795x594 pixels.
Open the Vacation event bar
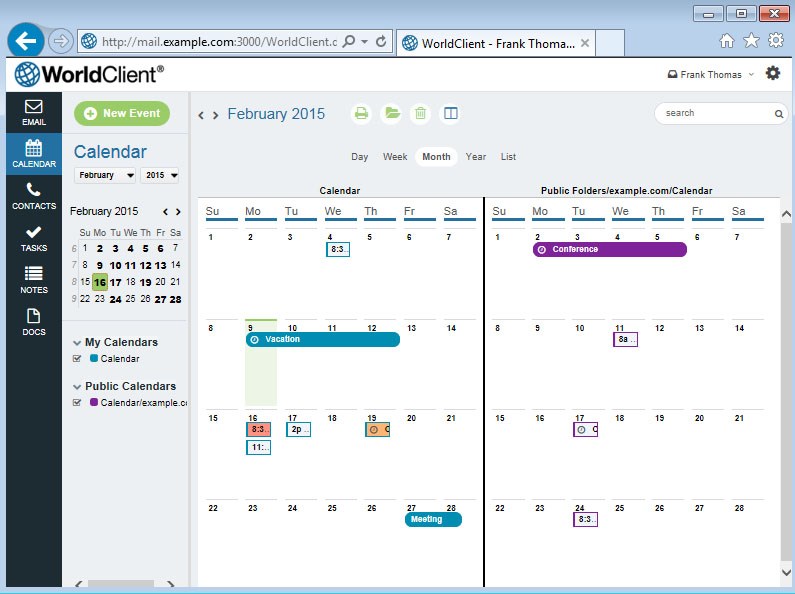click(322, 339)
